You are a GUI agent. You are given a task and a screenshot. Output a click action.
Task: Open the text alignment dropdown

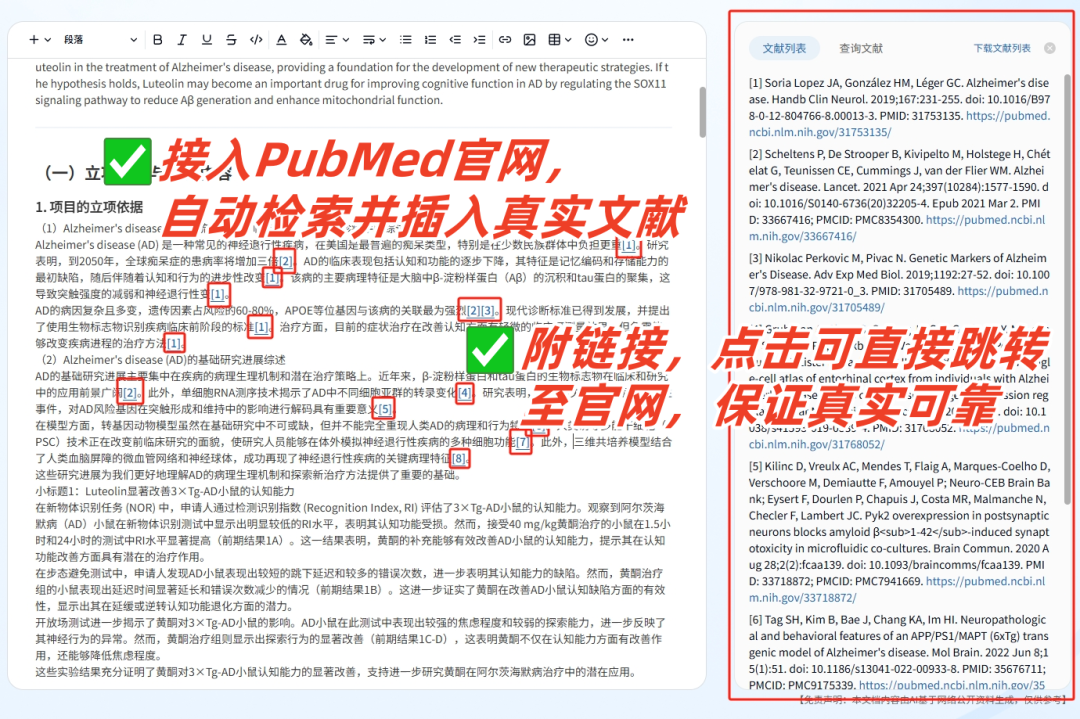pyautogui.click(x=337, y=40)
